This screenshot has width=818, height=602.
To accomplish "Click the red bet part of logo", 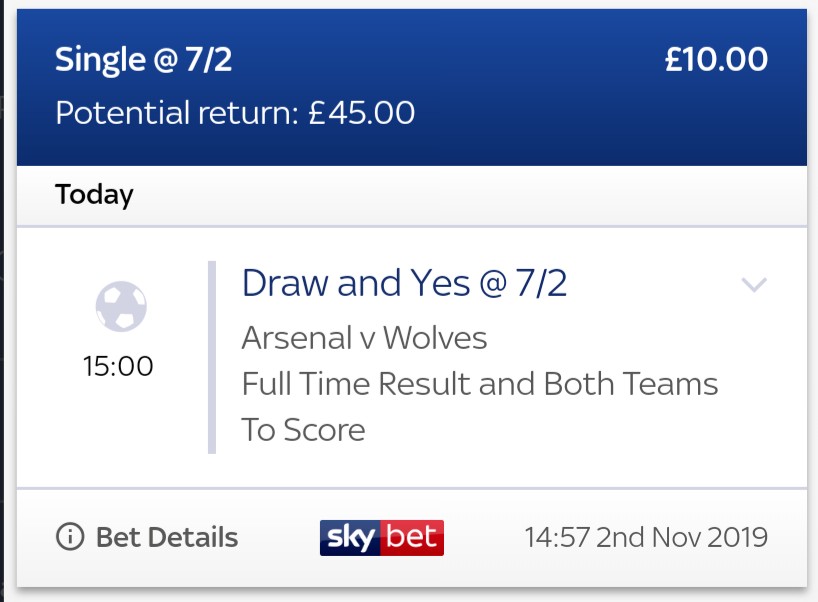I will click(413, 537).
